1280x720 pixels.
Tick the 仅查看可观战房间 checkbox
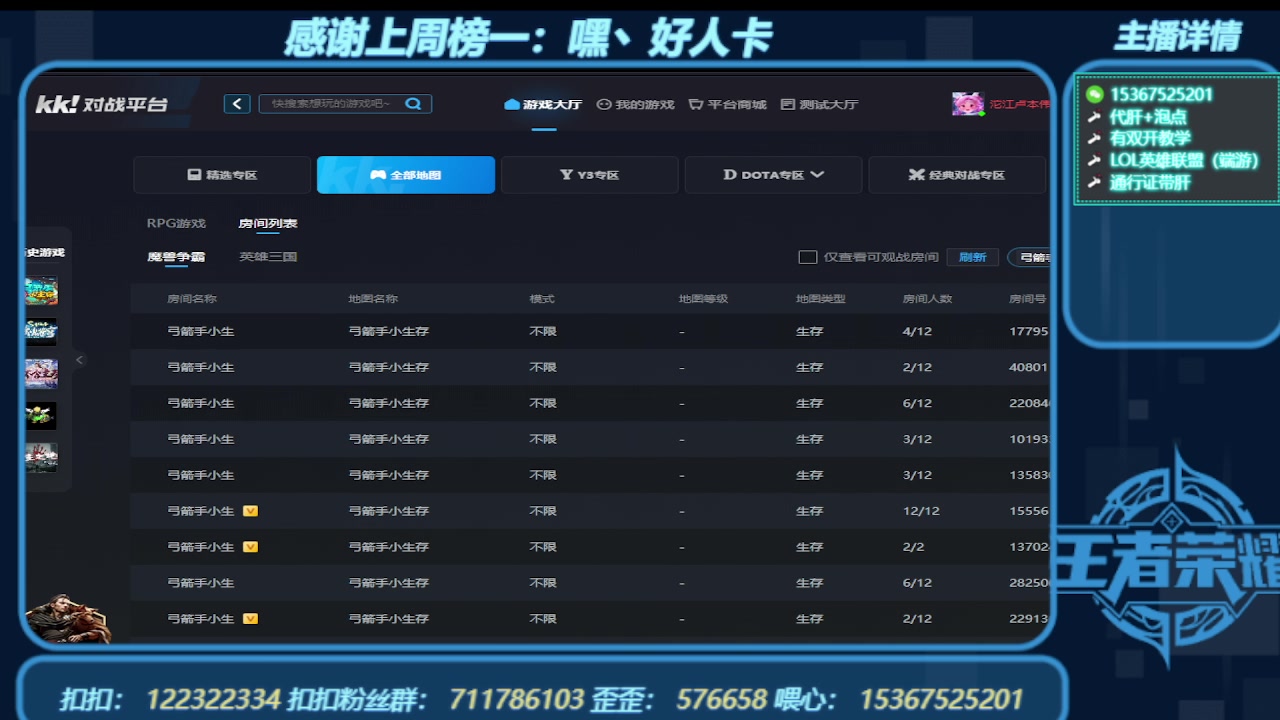808,257
